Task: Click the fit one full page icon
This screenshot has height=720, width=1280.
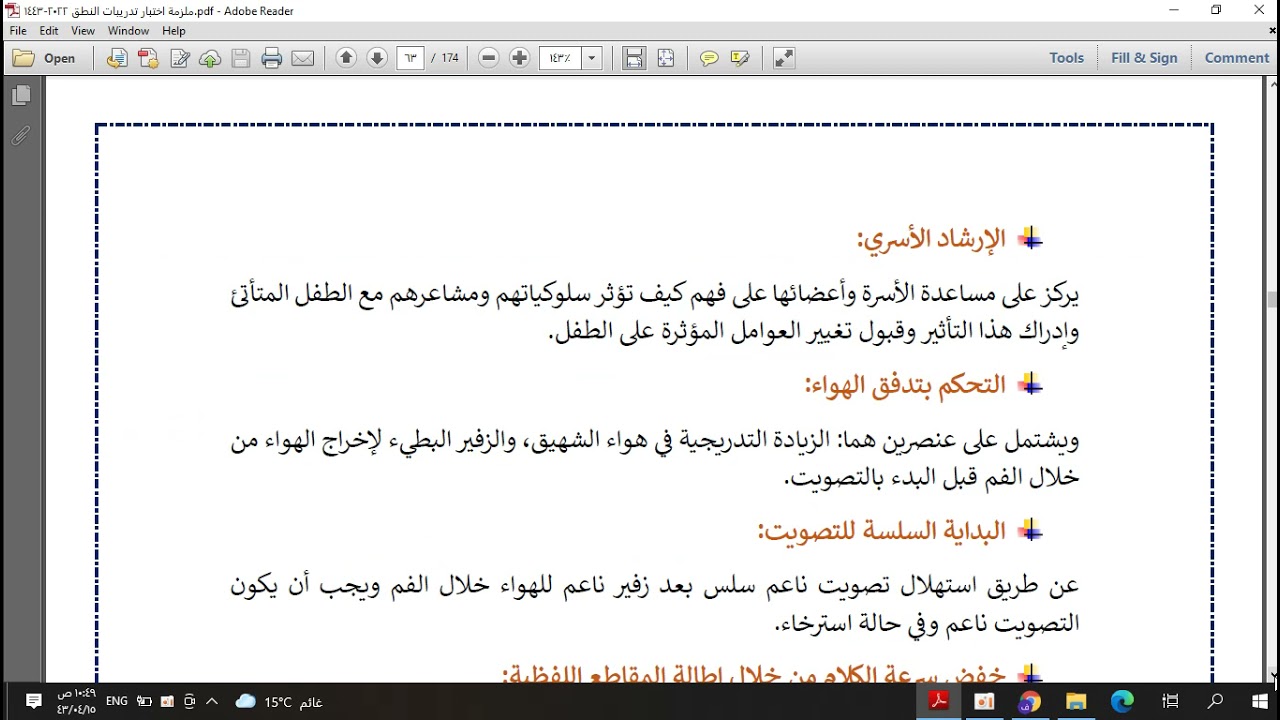Action: 666,58
